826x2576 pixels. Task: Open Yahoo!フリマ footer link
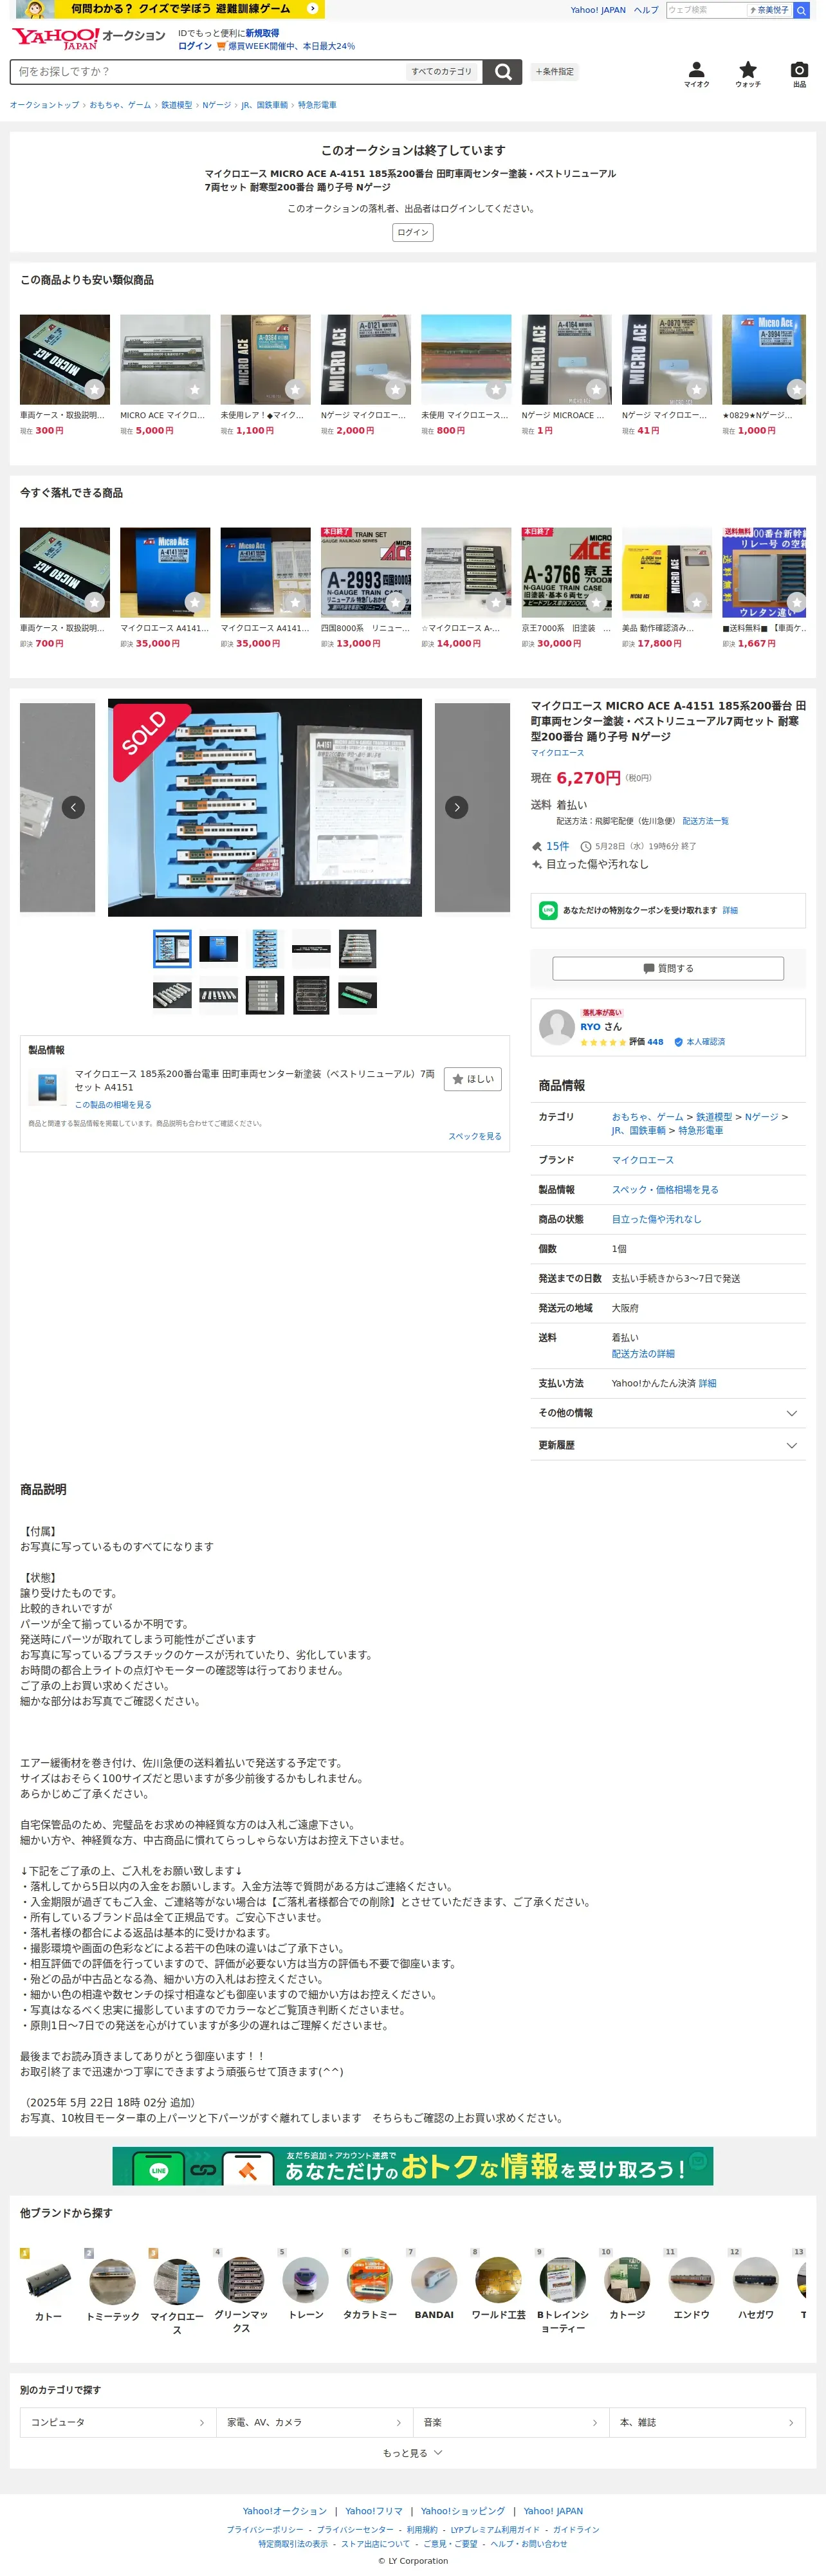374,2511
